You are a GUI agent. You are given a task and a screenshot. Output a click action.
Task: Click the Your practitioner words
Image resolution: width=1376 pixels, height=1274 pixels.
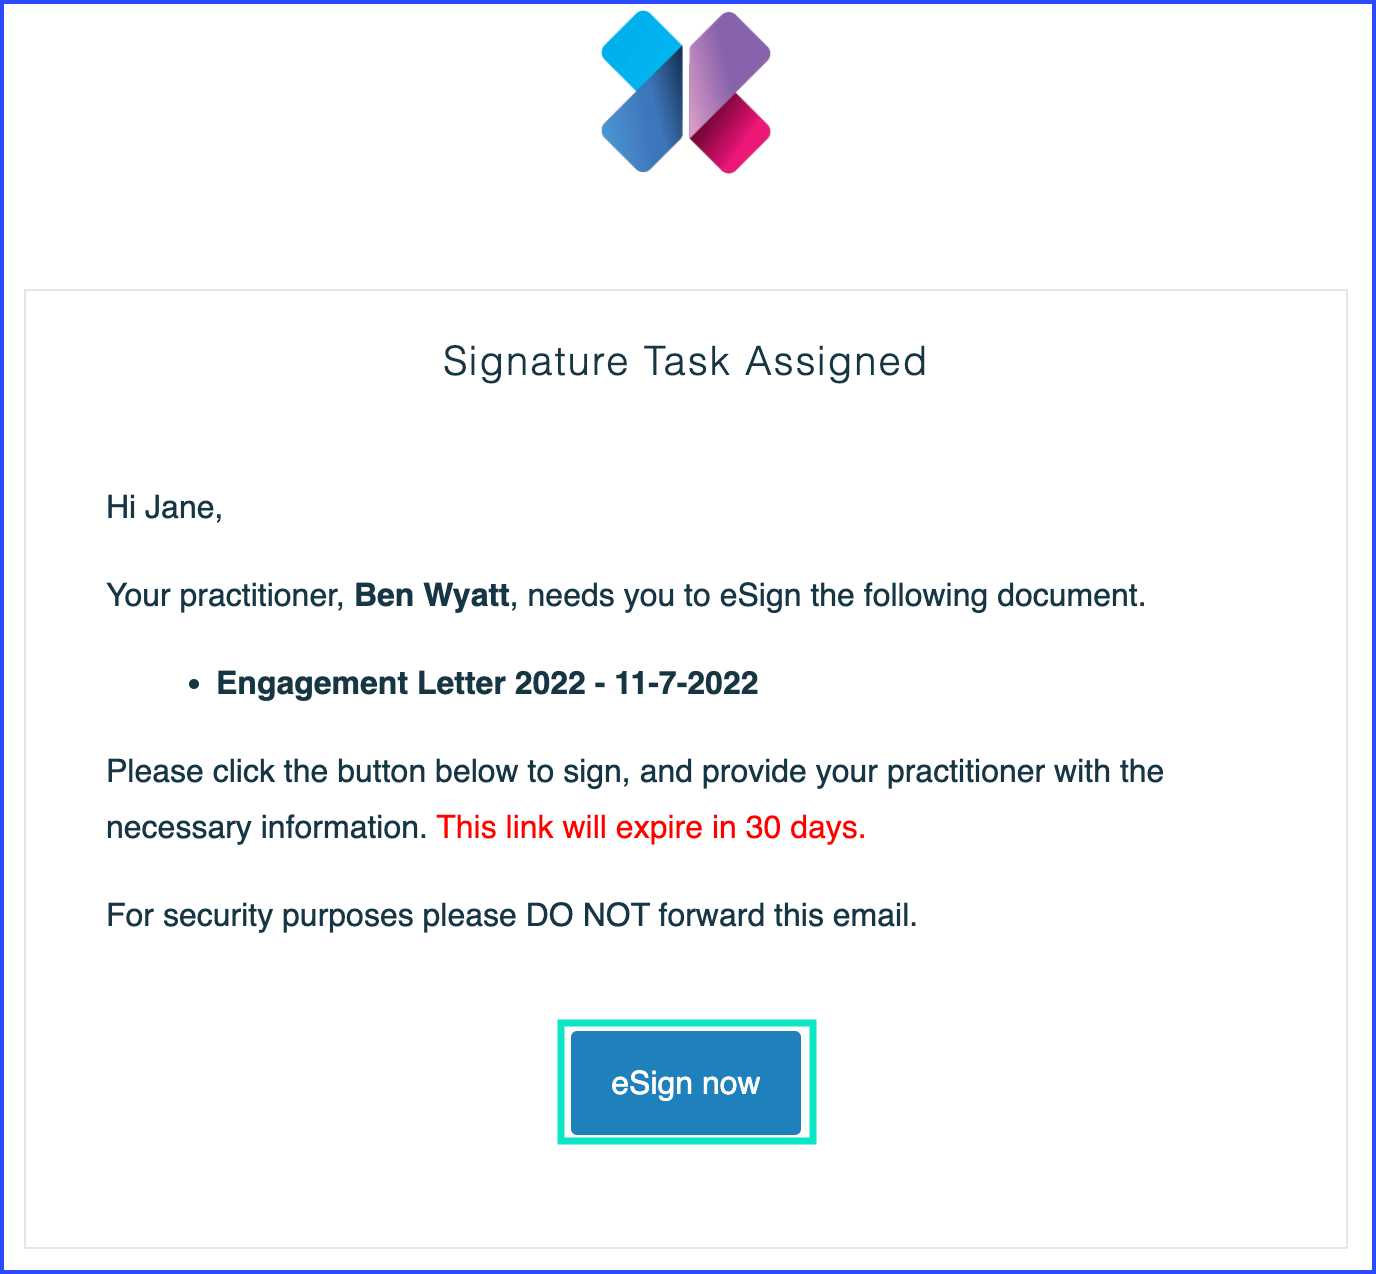[224, 596]
